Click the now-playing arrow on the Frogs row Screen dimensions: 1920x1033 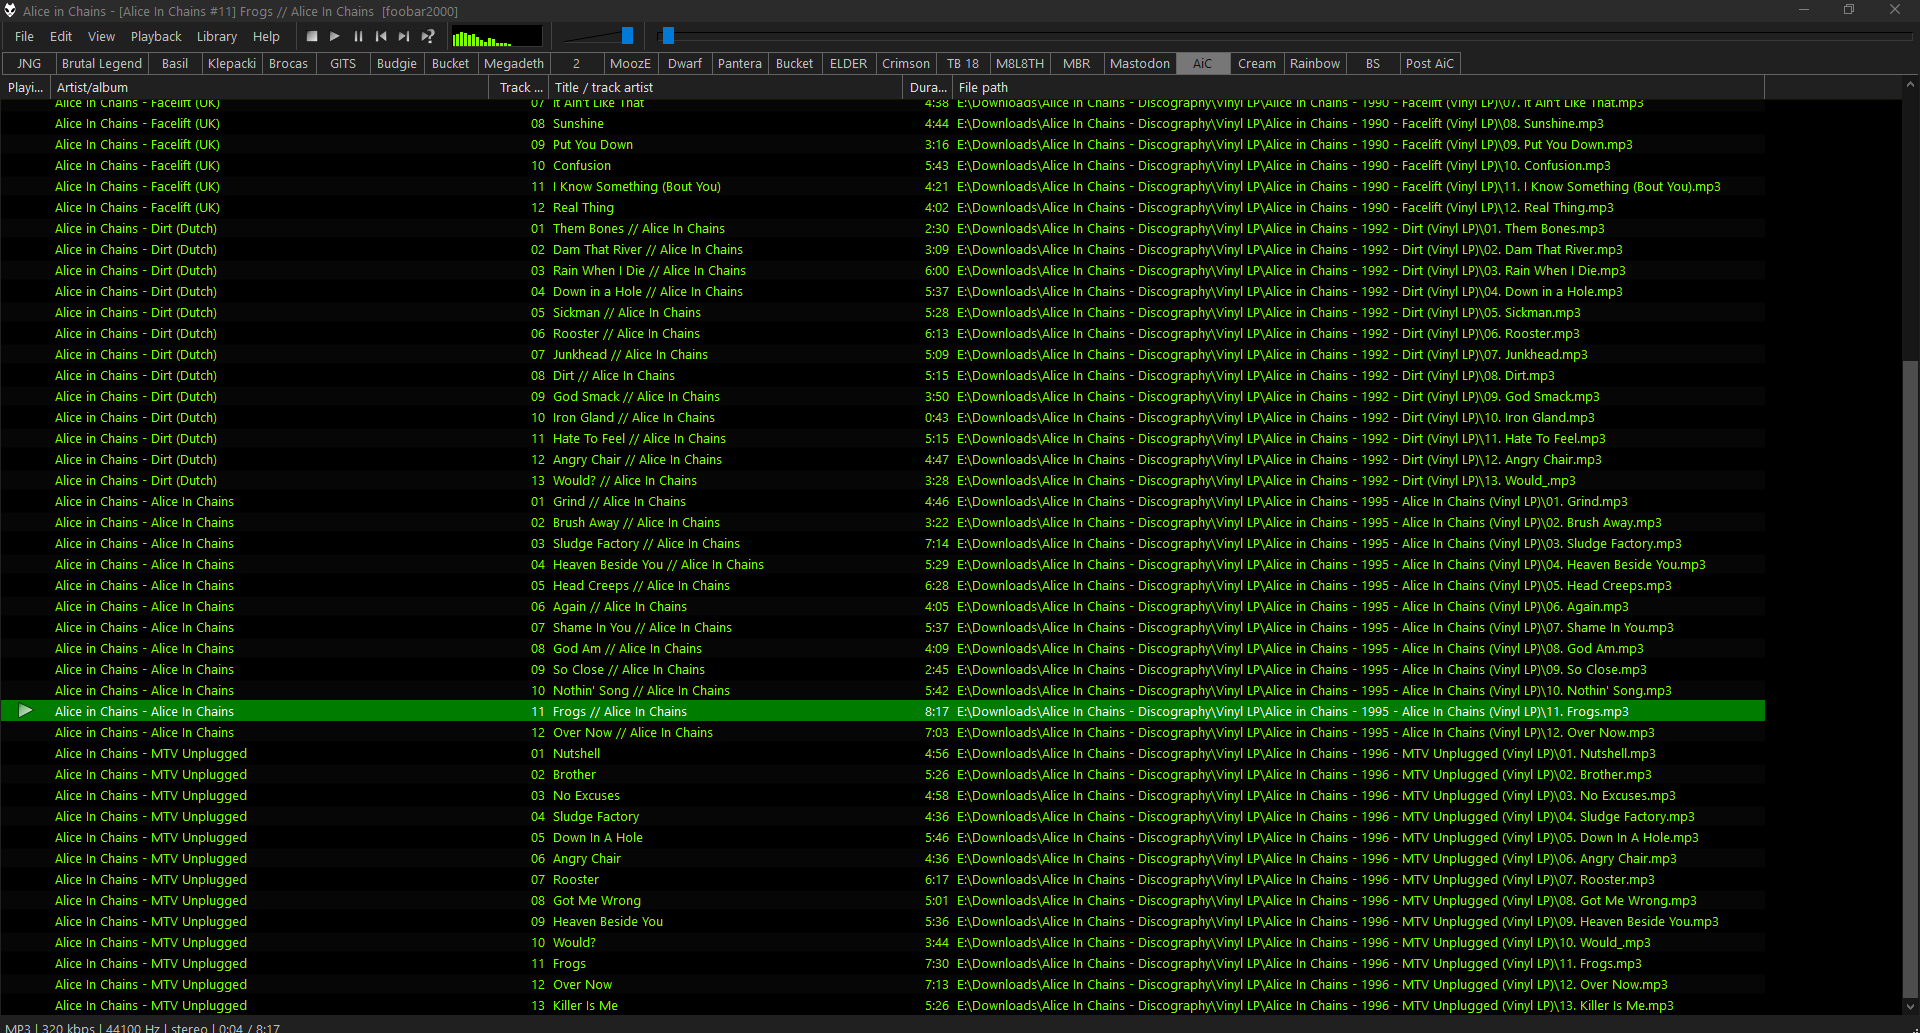click(26, 711)
